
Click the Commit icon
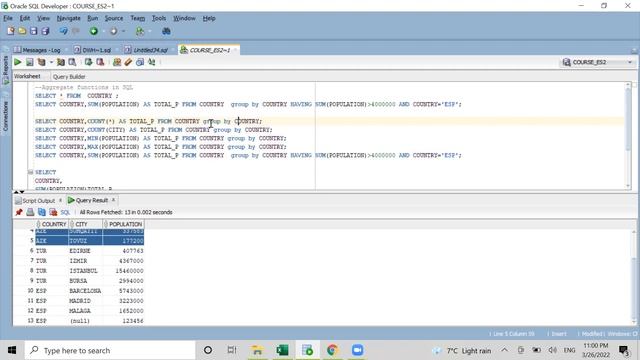coord(88,62)
